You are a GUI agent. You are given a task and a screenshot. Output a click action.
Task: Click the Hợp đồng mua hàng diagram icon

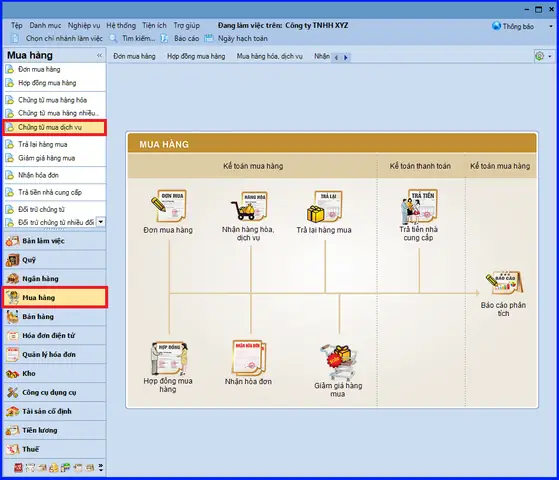point(169,358)
